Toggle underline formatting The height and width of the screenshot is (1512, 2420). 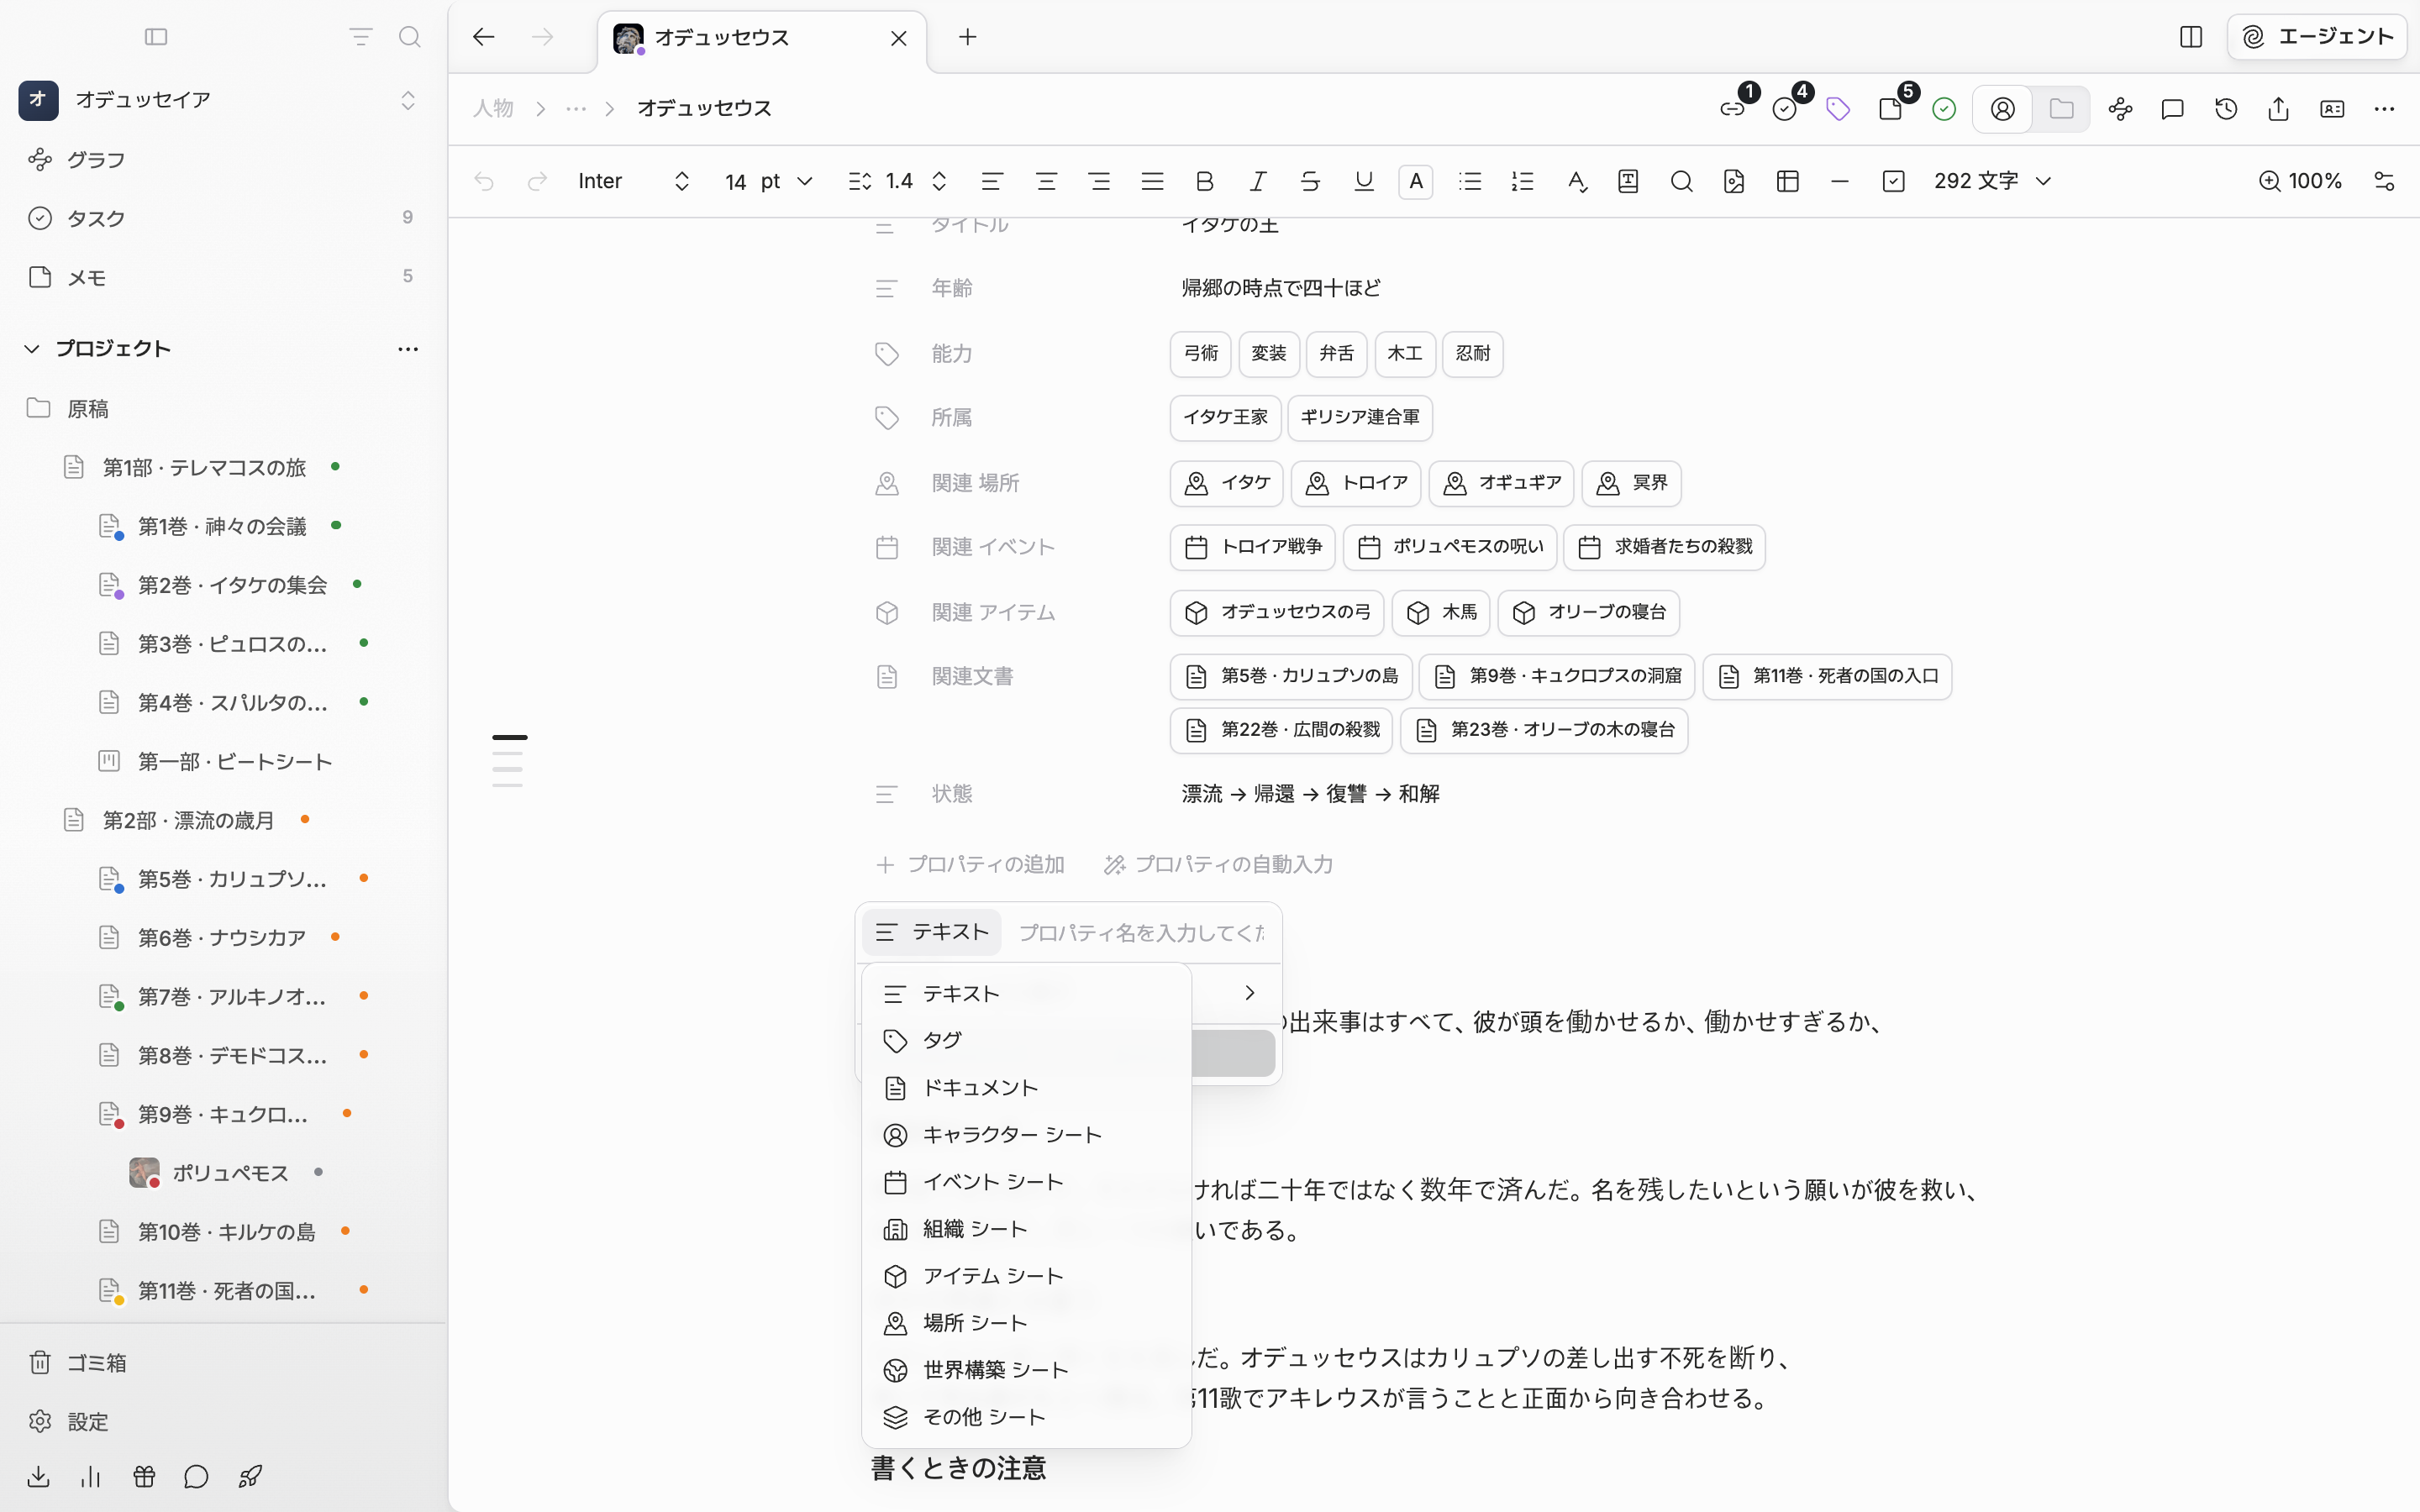[x=1364, y=181]
